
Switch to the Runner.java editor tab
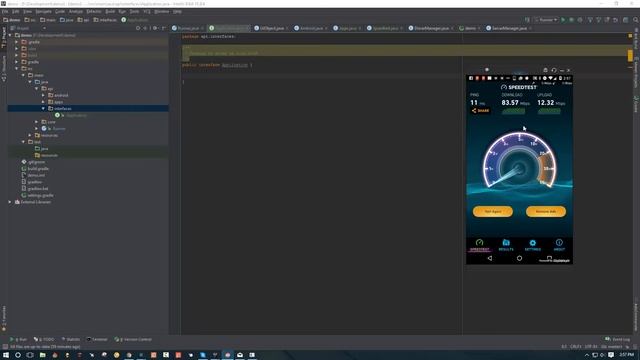pos(188,28)
